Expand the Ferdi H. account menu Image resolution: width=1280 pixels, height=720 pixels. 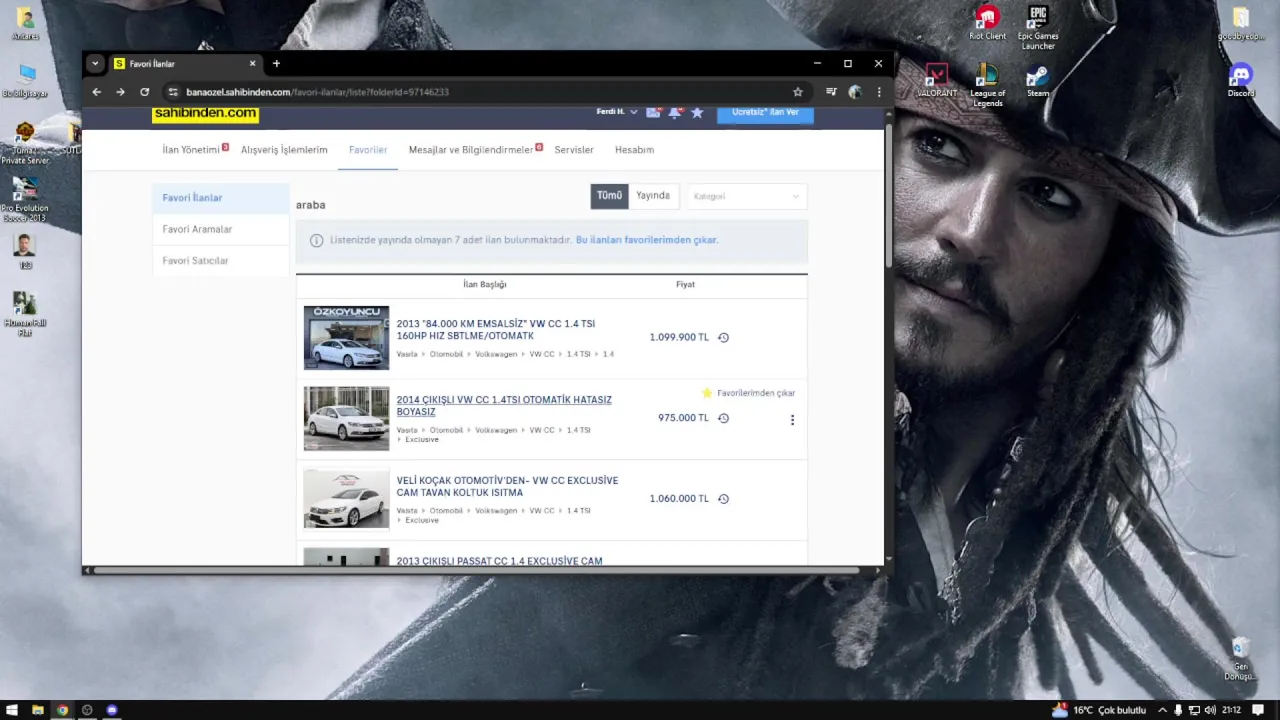(x=617, y=112)
